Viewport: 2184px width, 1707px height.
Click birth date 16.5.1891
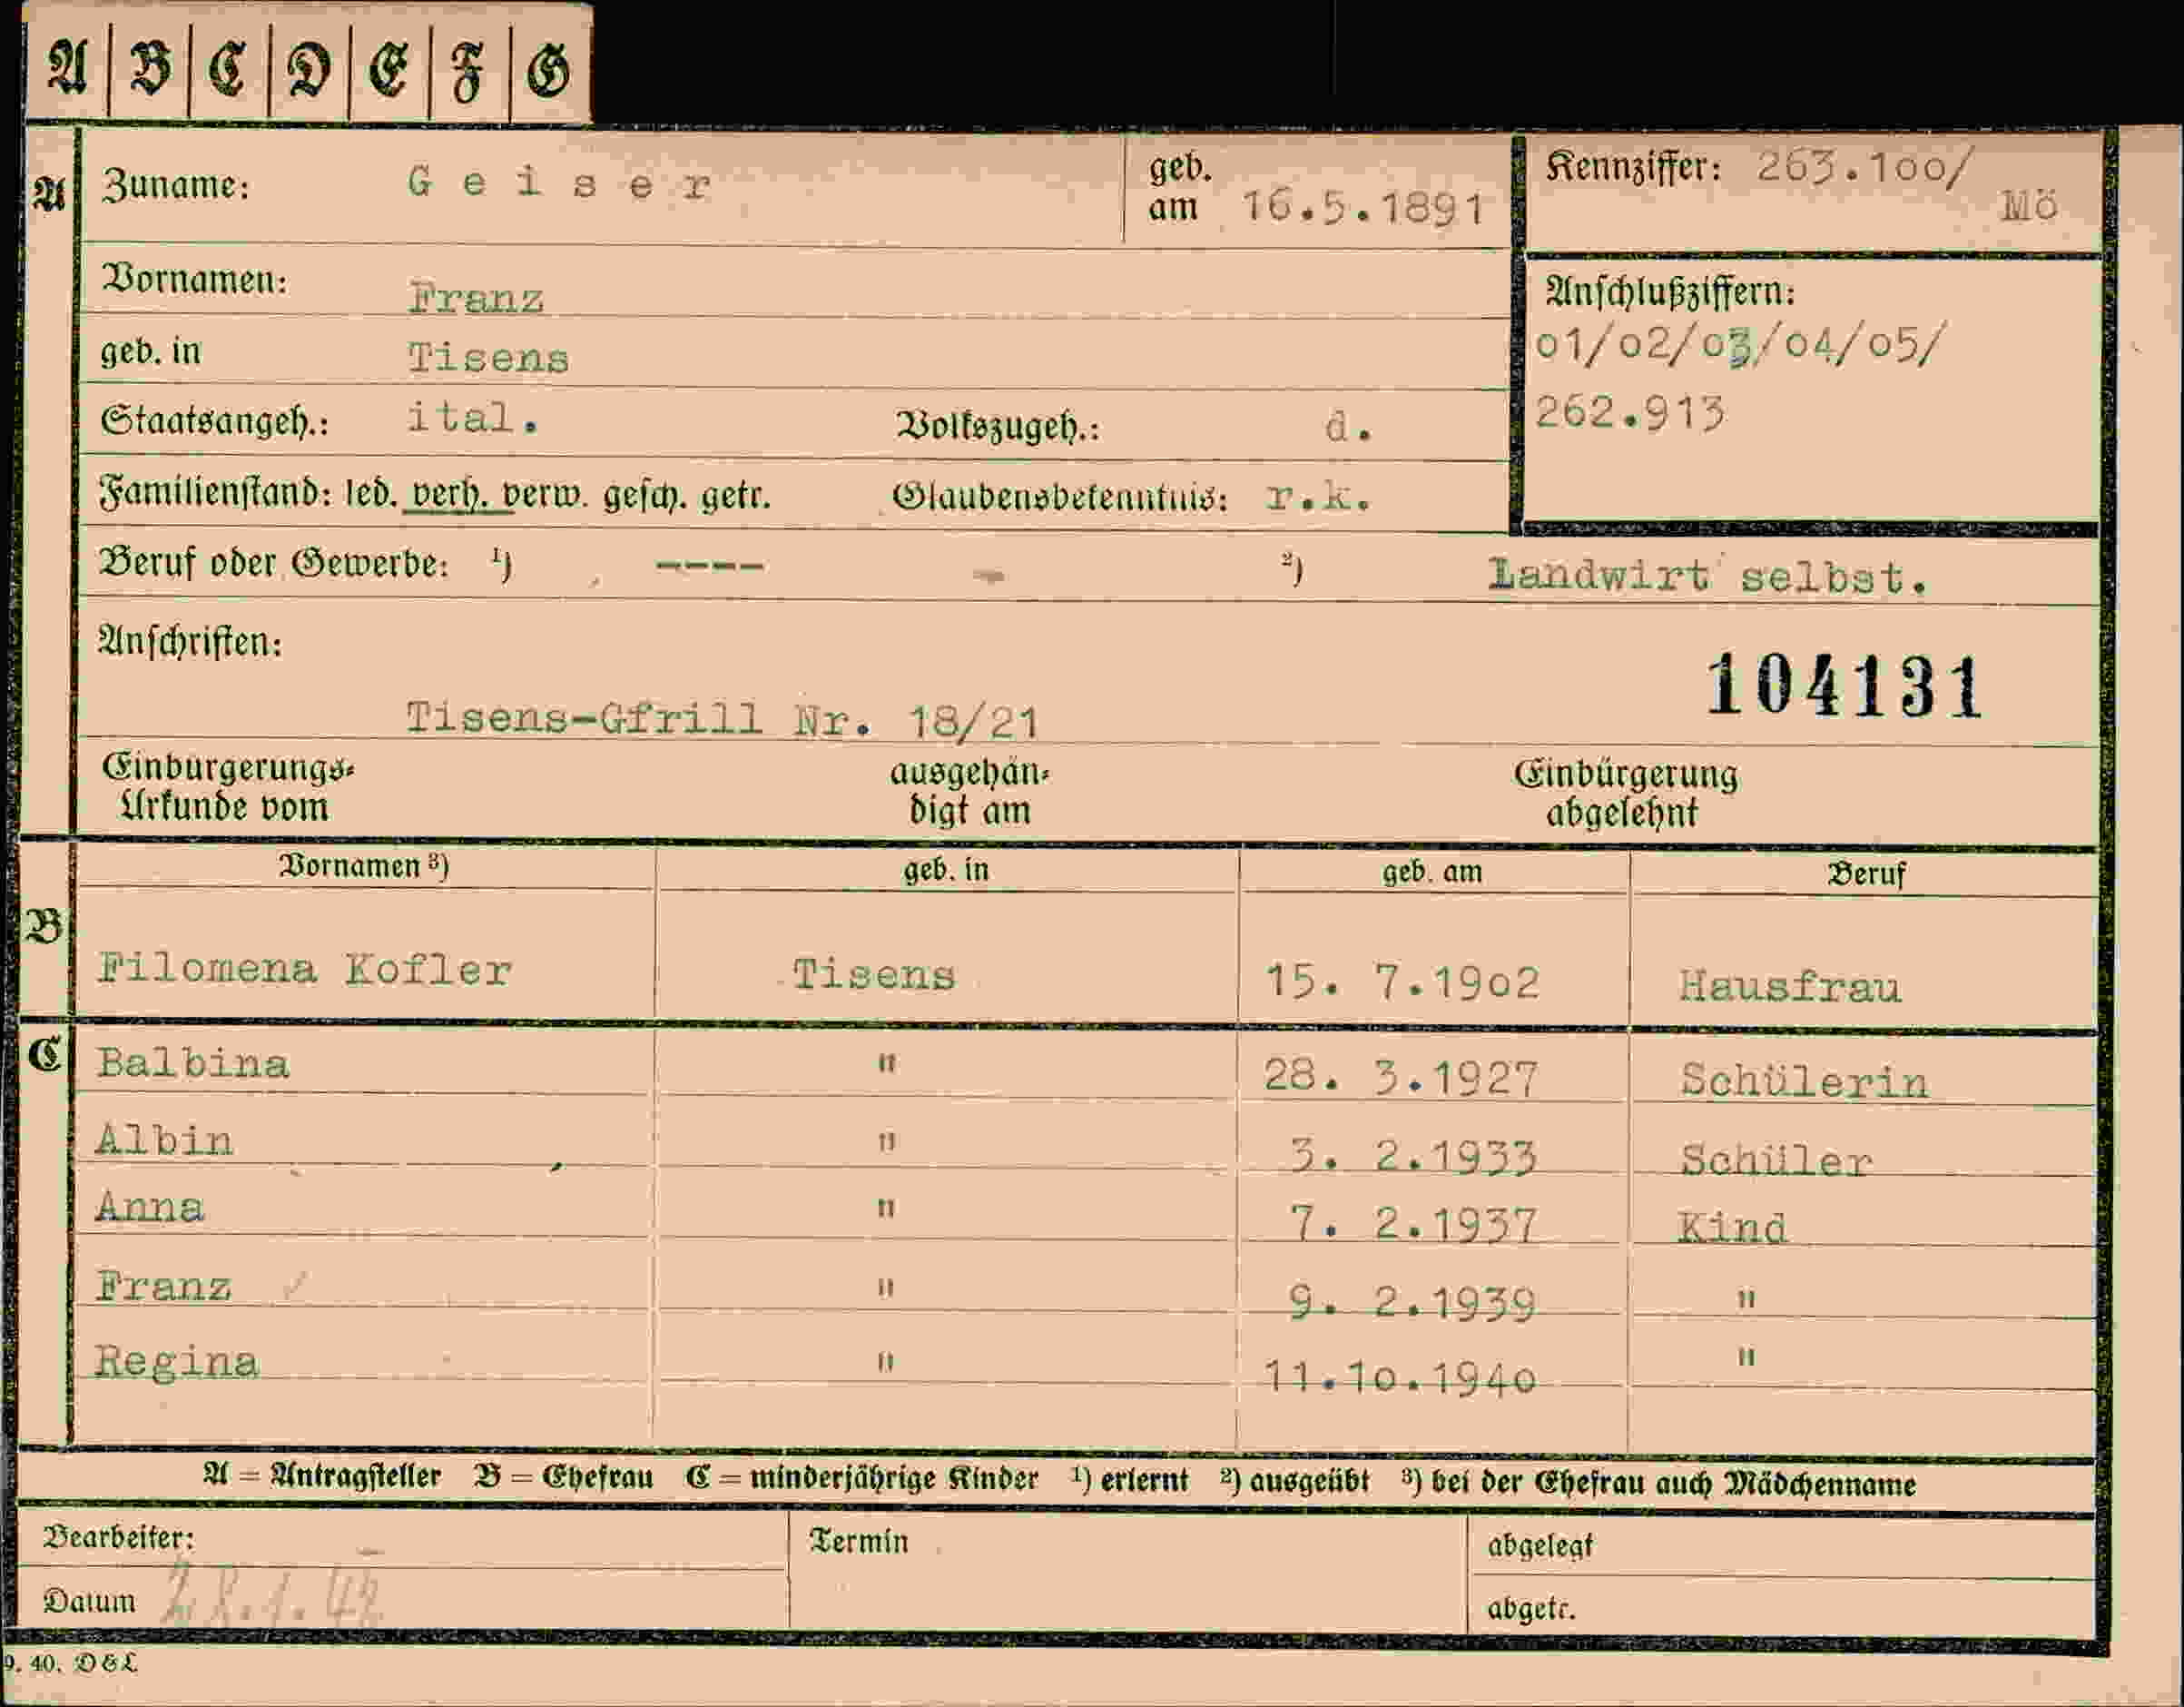[x=1362, y=208]
